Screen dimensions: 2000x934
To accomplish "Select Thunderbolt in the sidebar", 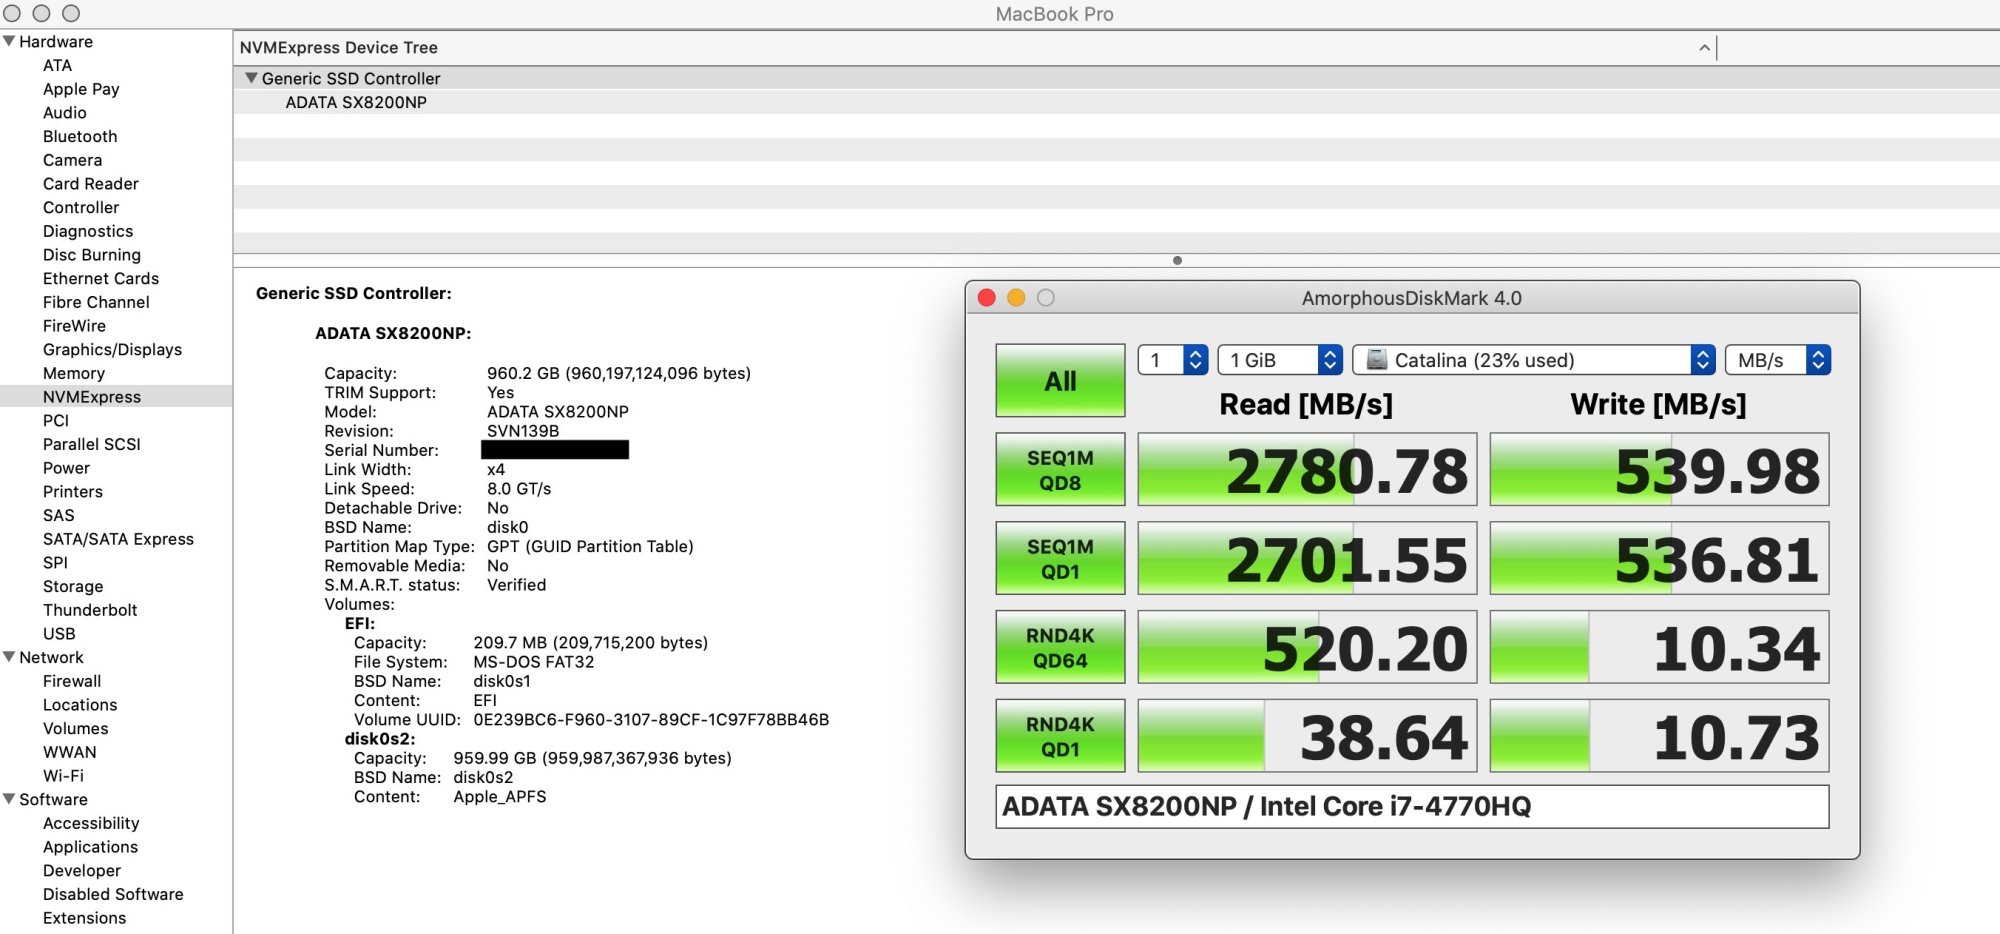I will 90,610.
